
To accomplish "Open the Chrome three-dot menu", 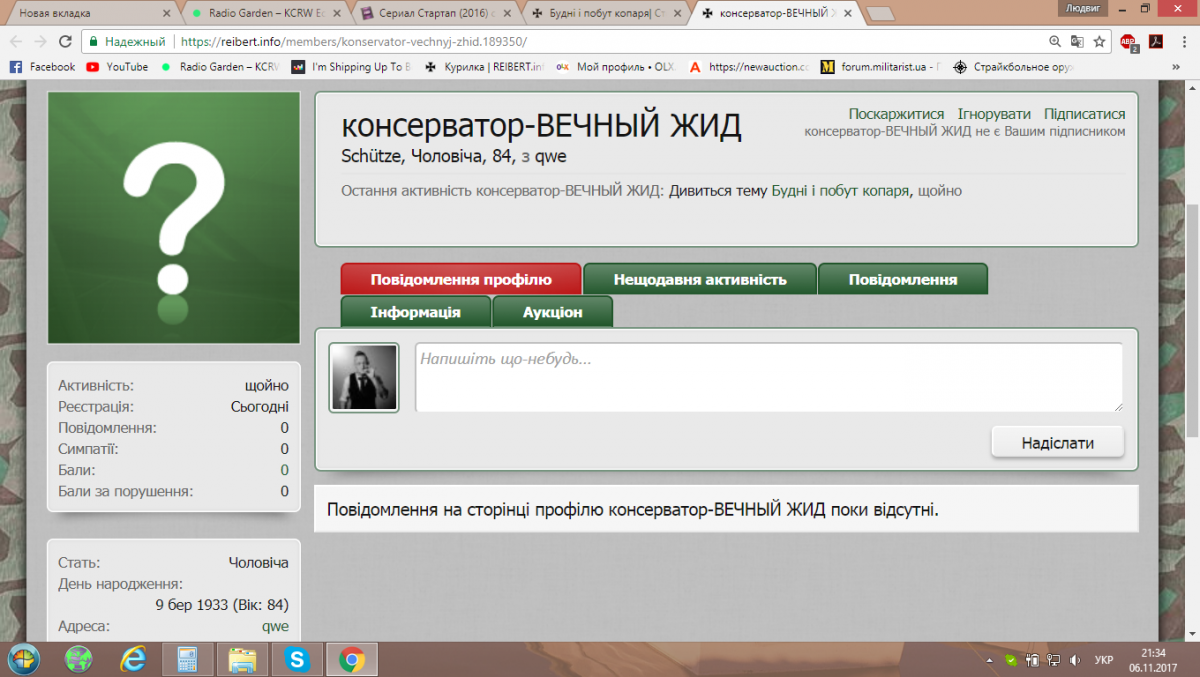I will coord(1183,42).
